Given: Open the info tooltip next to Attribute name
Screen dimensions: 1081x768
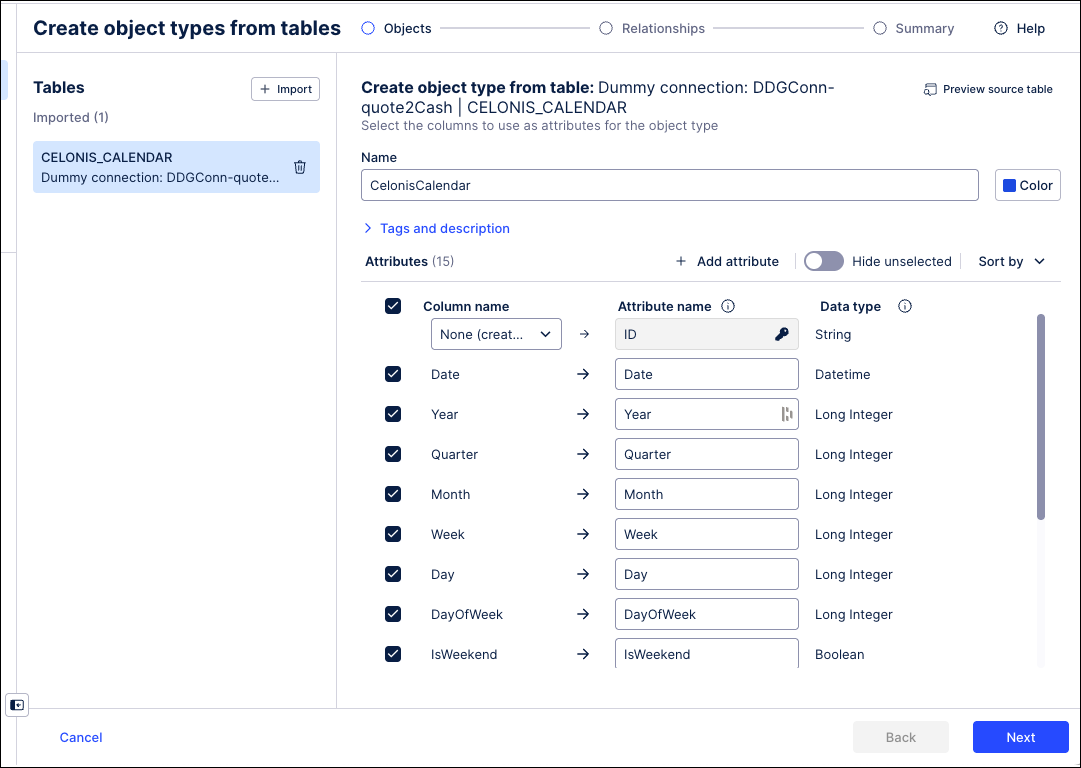Looking at the screenshot, I should 729,306.
